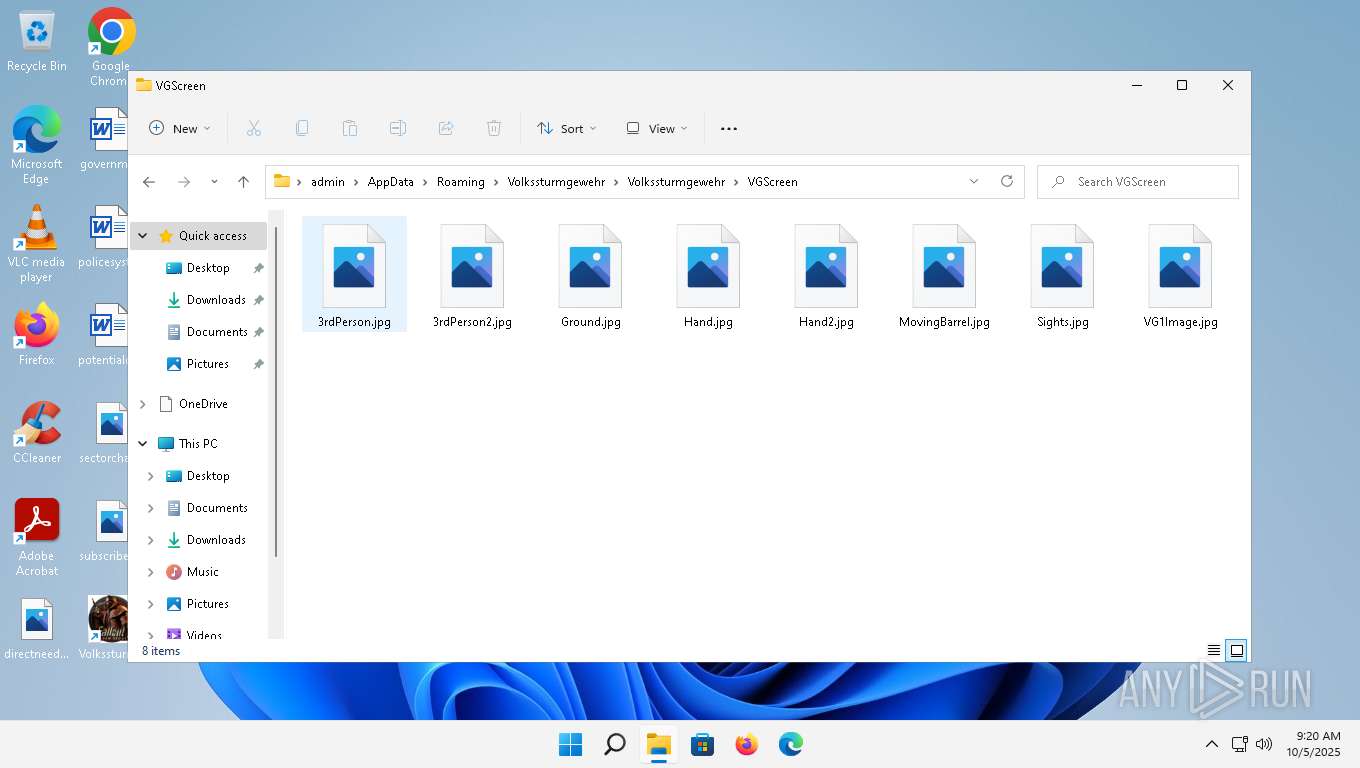1360x768 pixels.
Task: Expand the OneDrive tree node
Action: tap(143, 404)
